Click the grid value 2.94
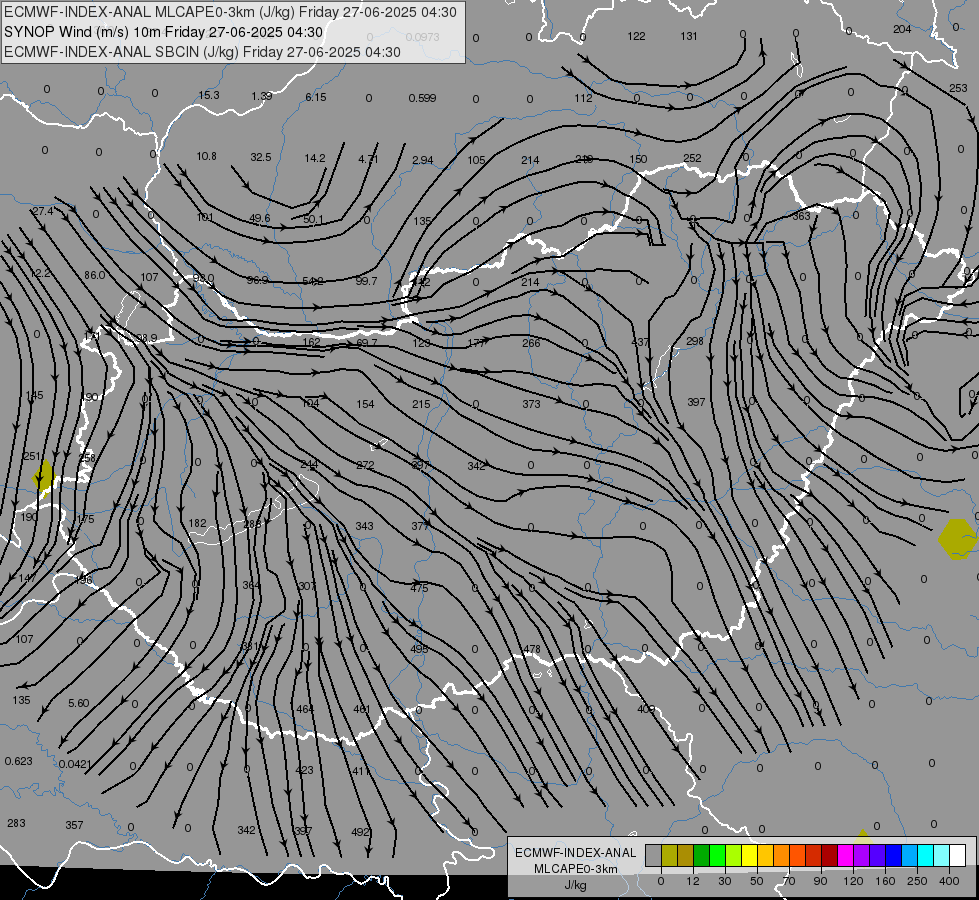 click(423, 160)
